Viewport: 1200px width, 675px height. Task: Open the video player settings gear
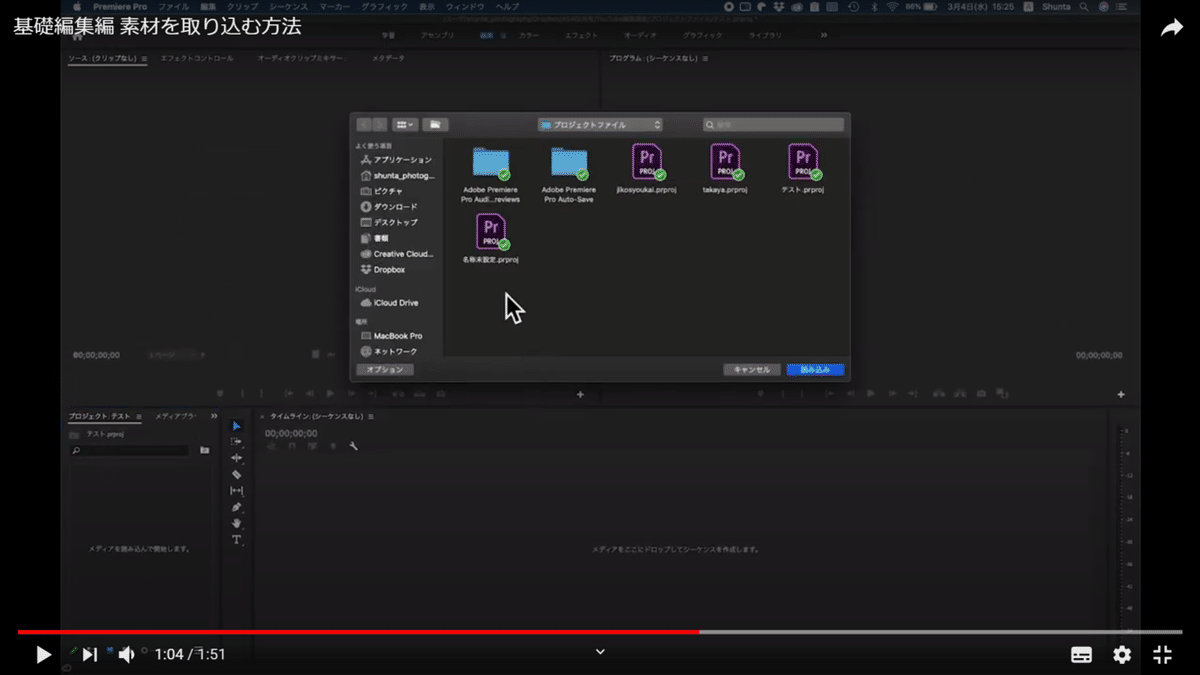pos(1122,654)
